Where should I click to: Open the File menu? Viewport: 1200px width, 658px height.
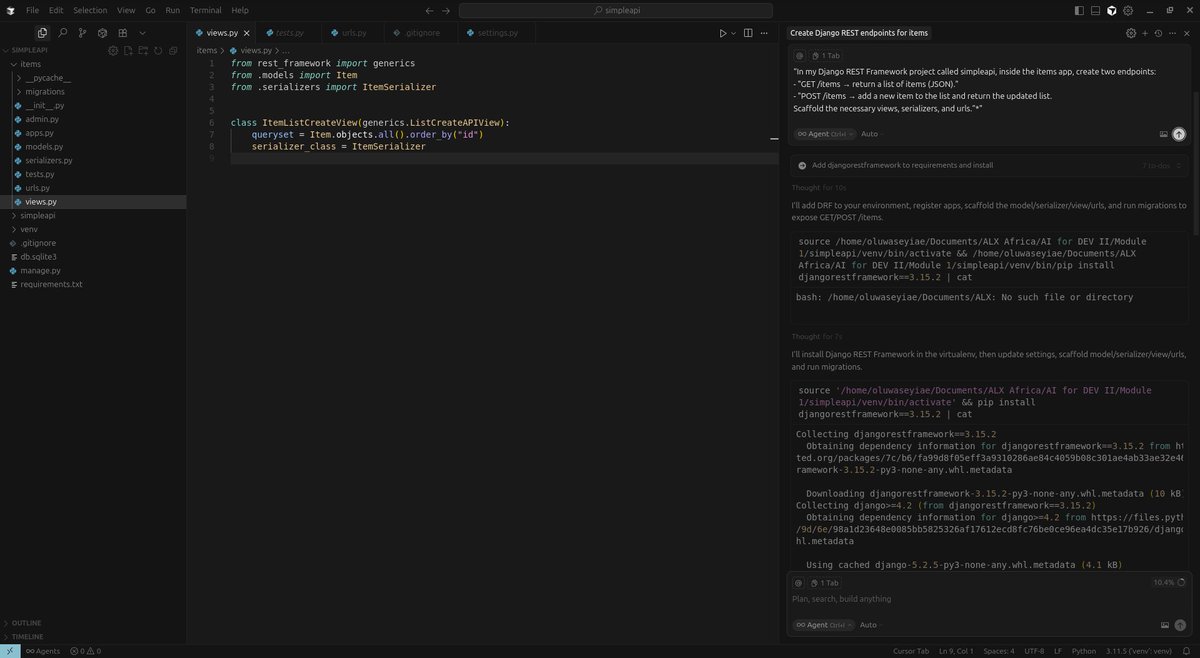(x=32, y=10)
